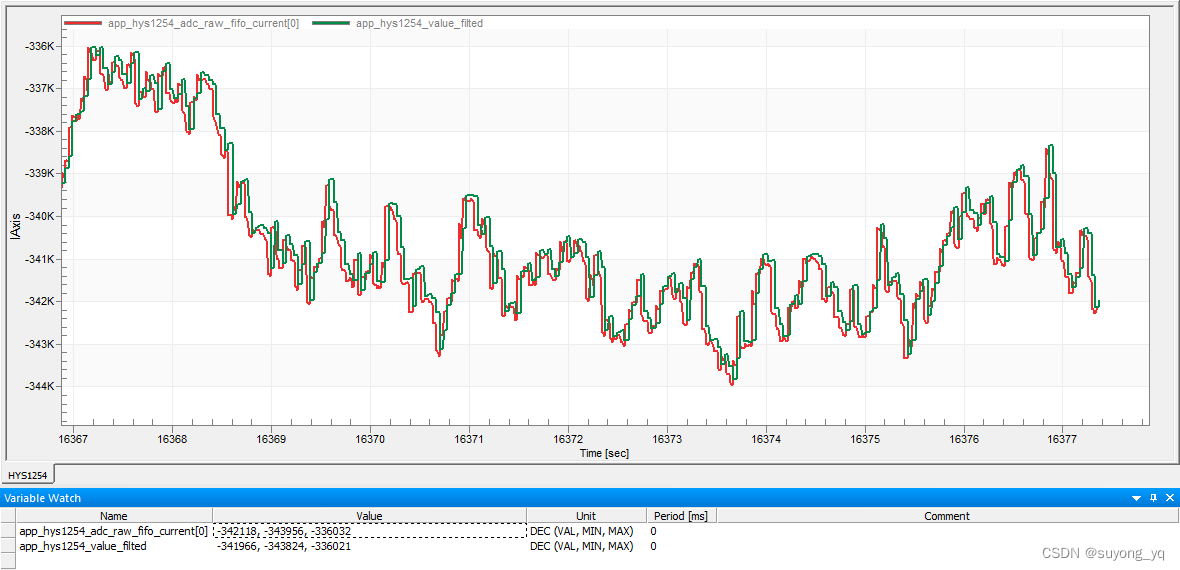
Task: Select the app_hys1254_adc_raw_fifo_current[0] row name cell
Action: pos(114,531)
